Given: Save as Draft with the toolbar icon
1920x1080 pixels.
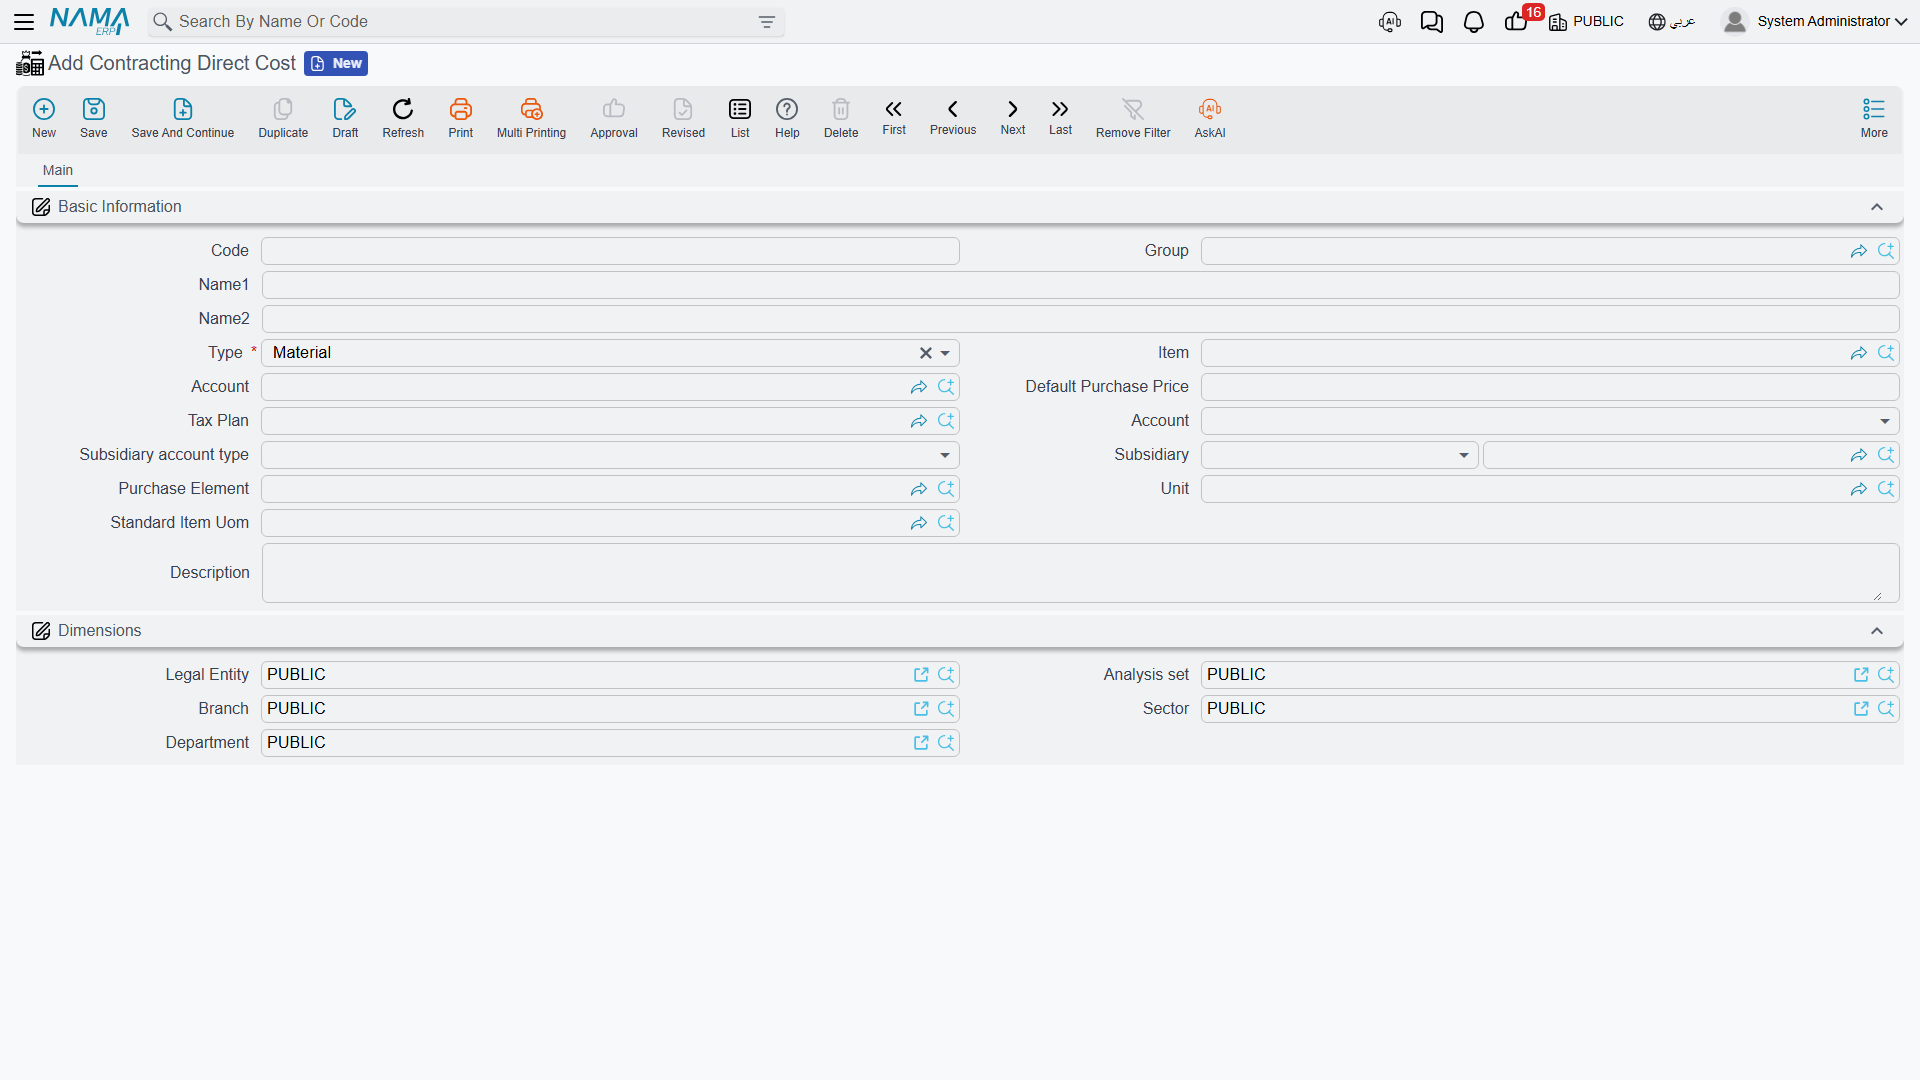Looking at the screenshot, I should pyautogui.click(x=345, y=118).
